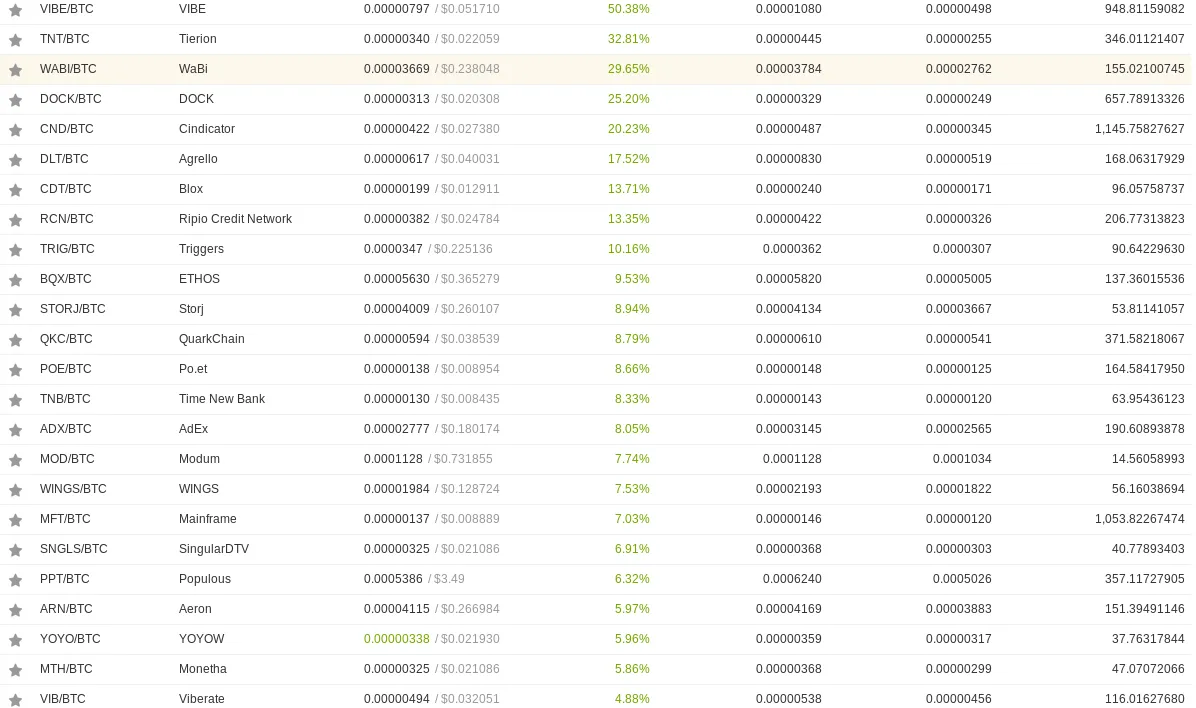This screenshot has width=1196, height=708.
Task: Click Po.et low value 0.00000125
Action: click(959, 369)
